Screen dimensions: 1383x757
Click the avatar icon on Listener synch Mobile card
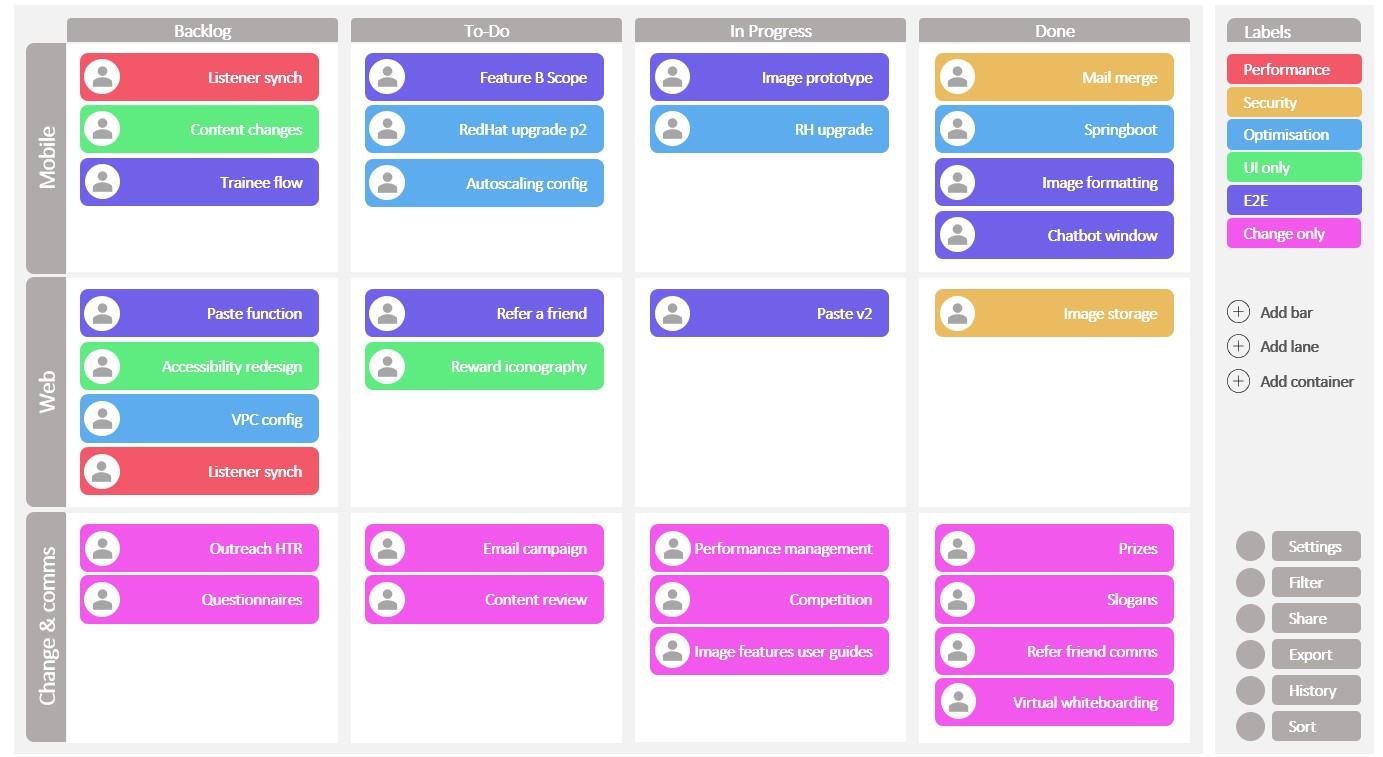102,77
